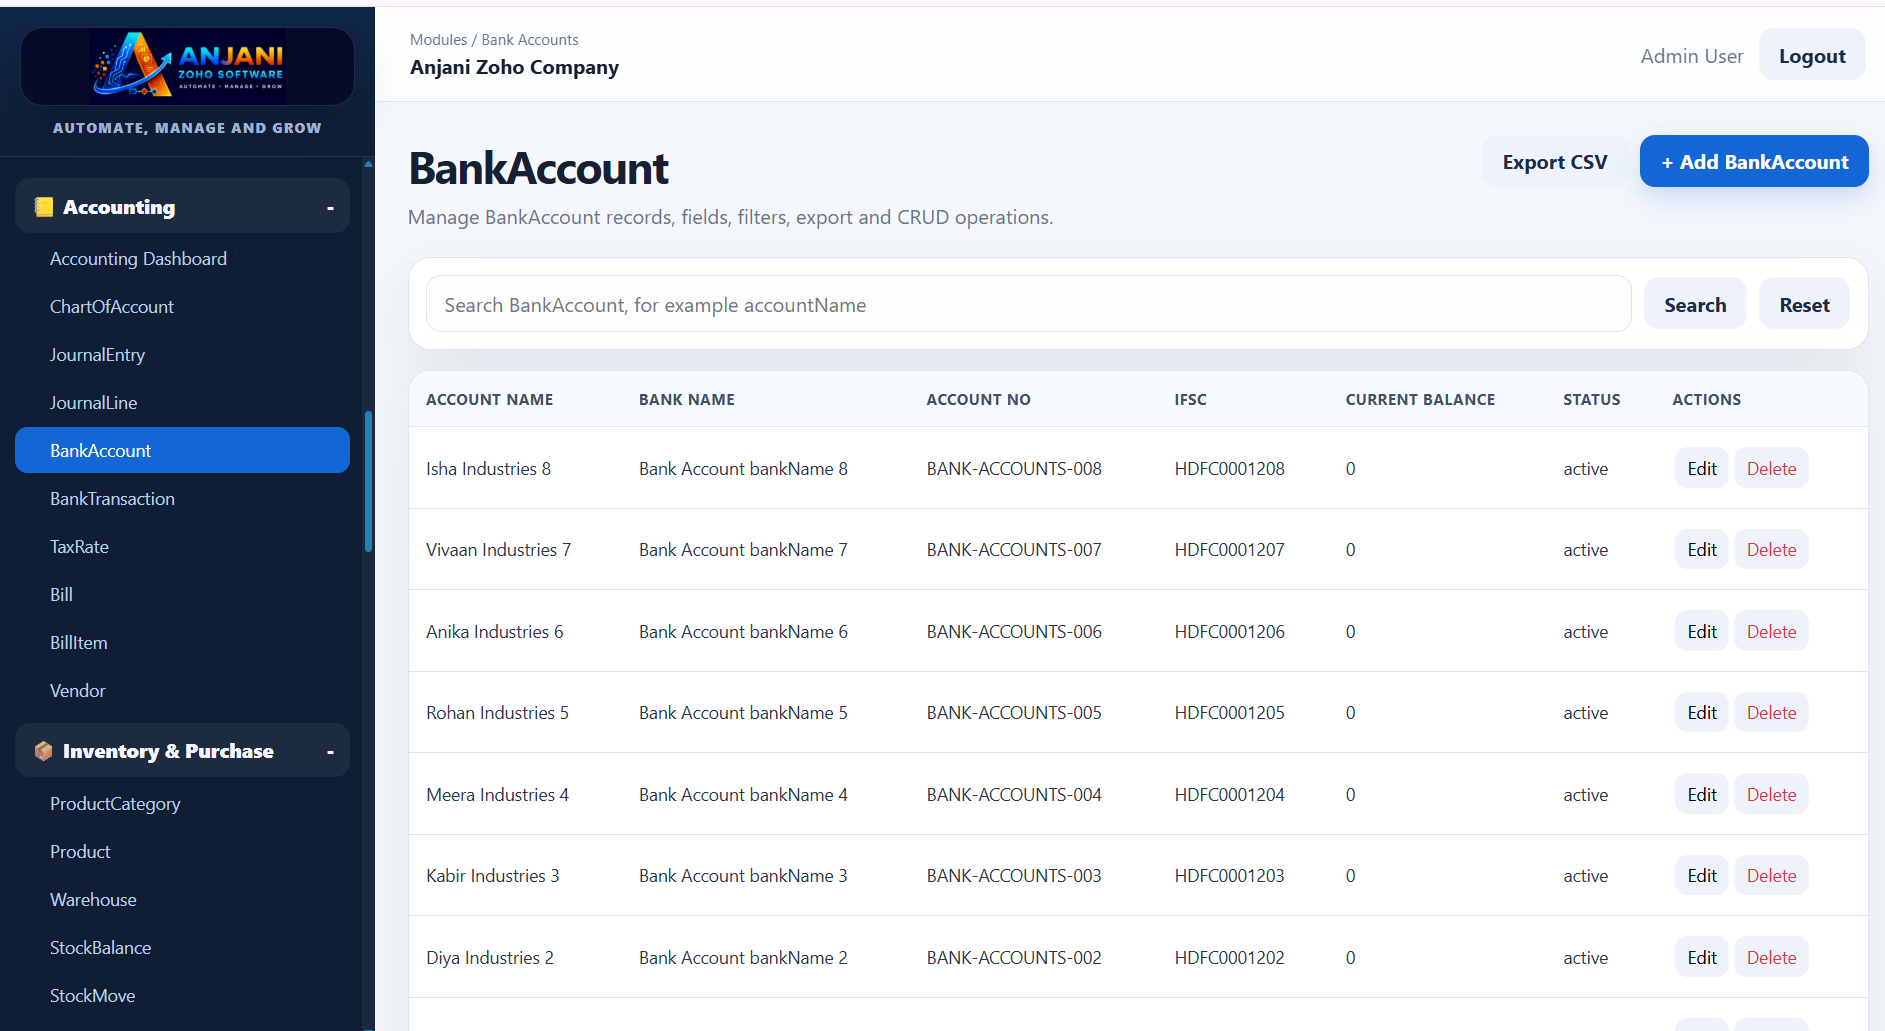Collapse the Accounting section
This screenshot has width=1885, height=1031.
coord(330,208)
